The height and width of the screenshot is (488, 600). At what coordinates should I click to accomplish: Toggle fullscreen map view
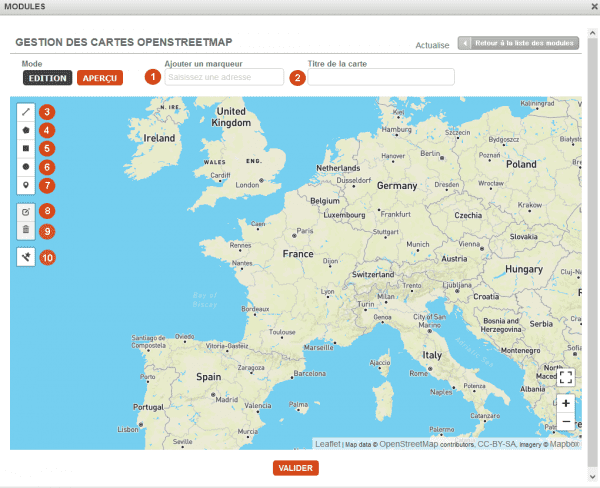pos(566,377)
